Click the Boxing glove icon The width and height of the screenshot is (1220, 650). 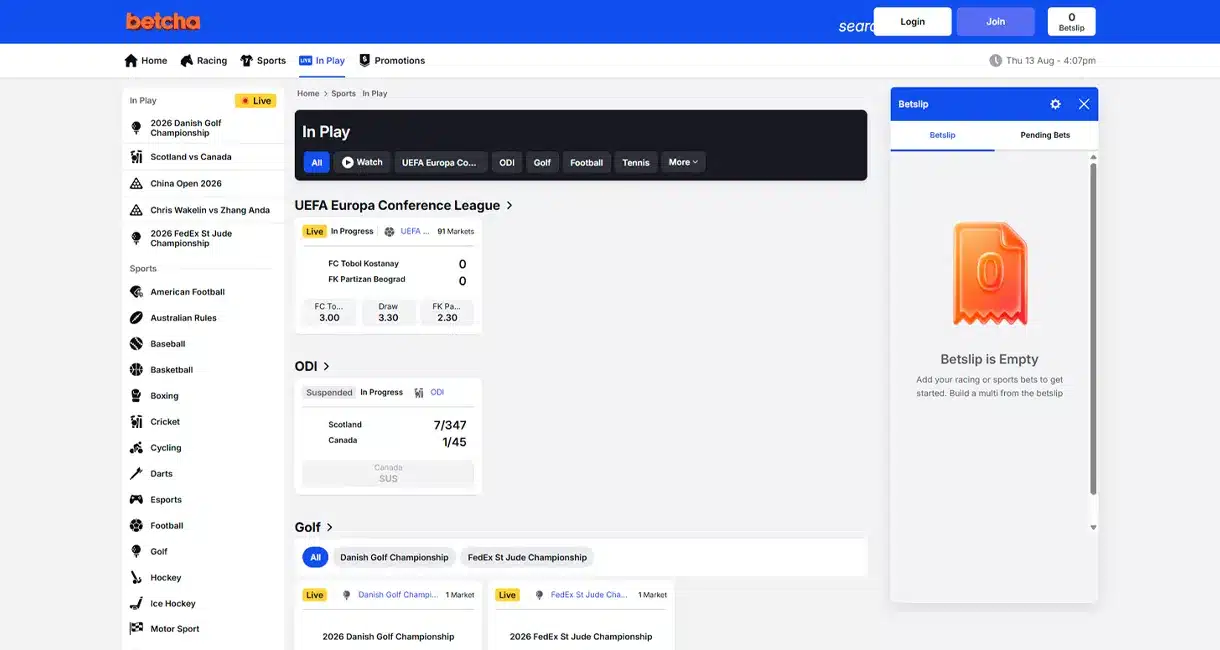(136, 396)
